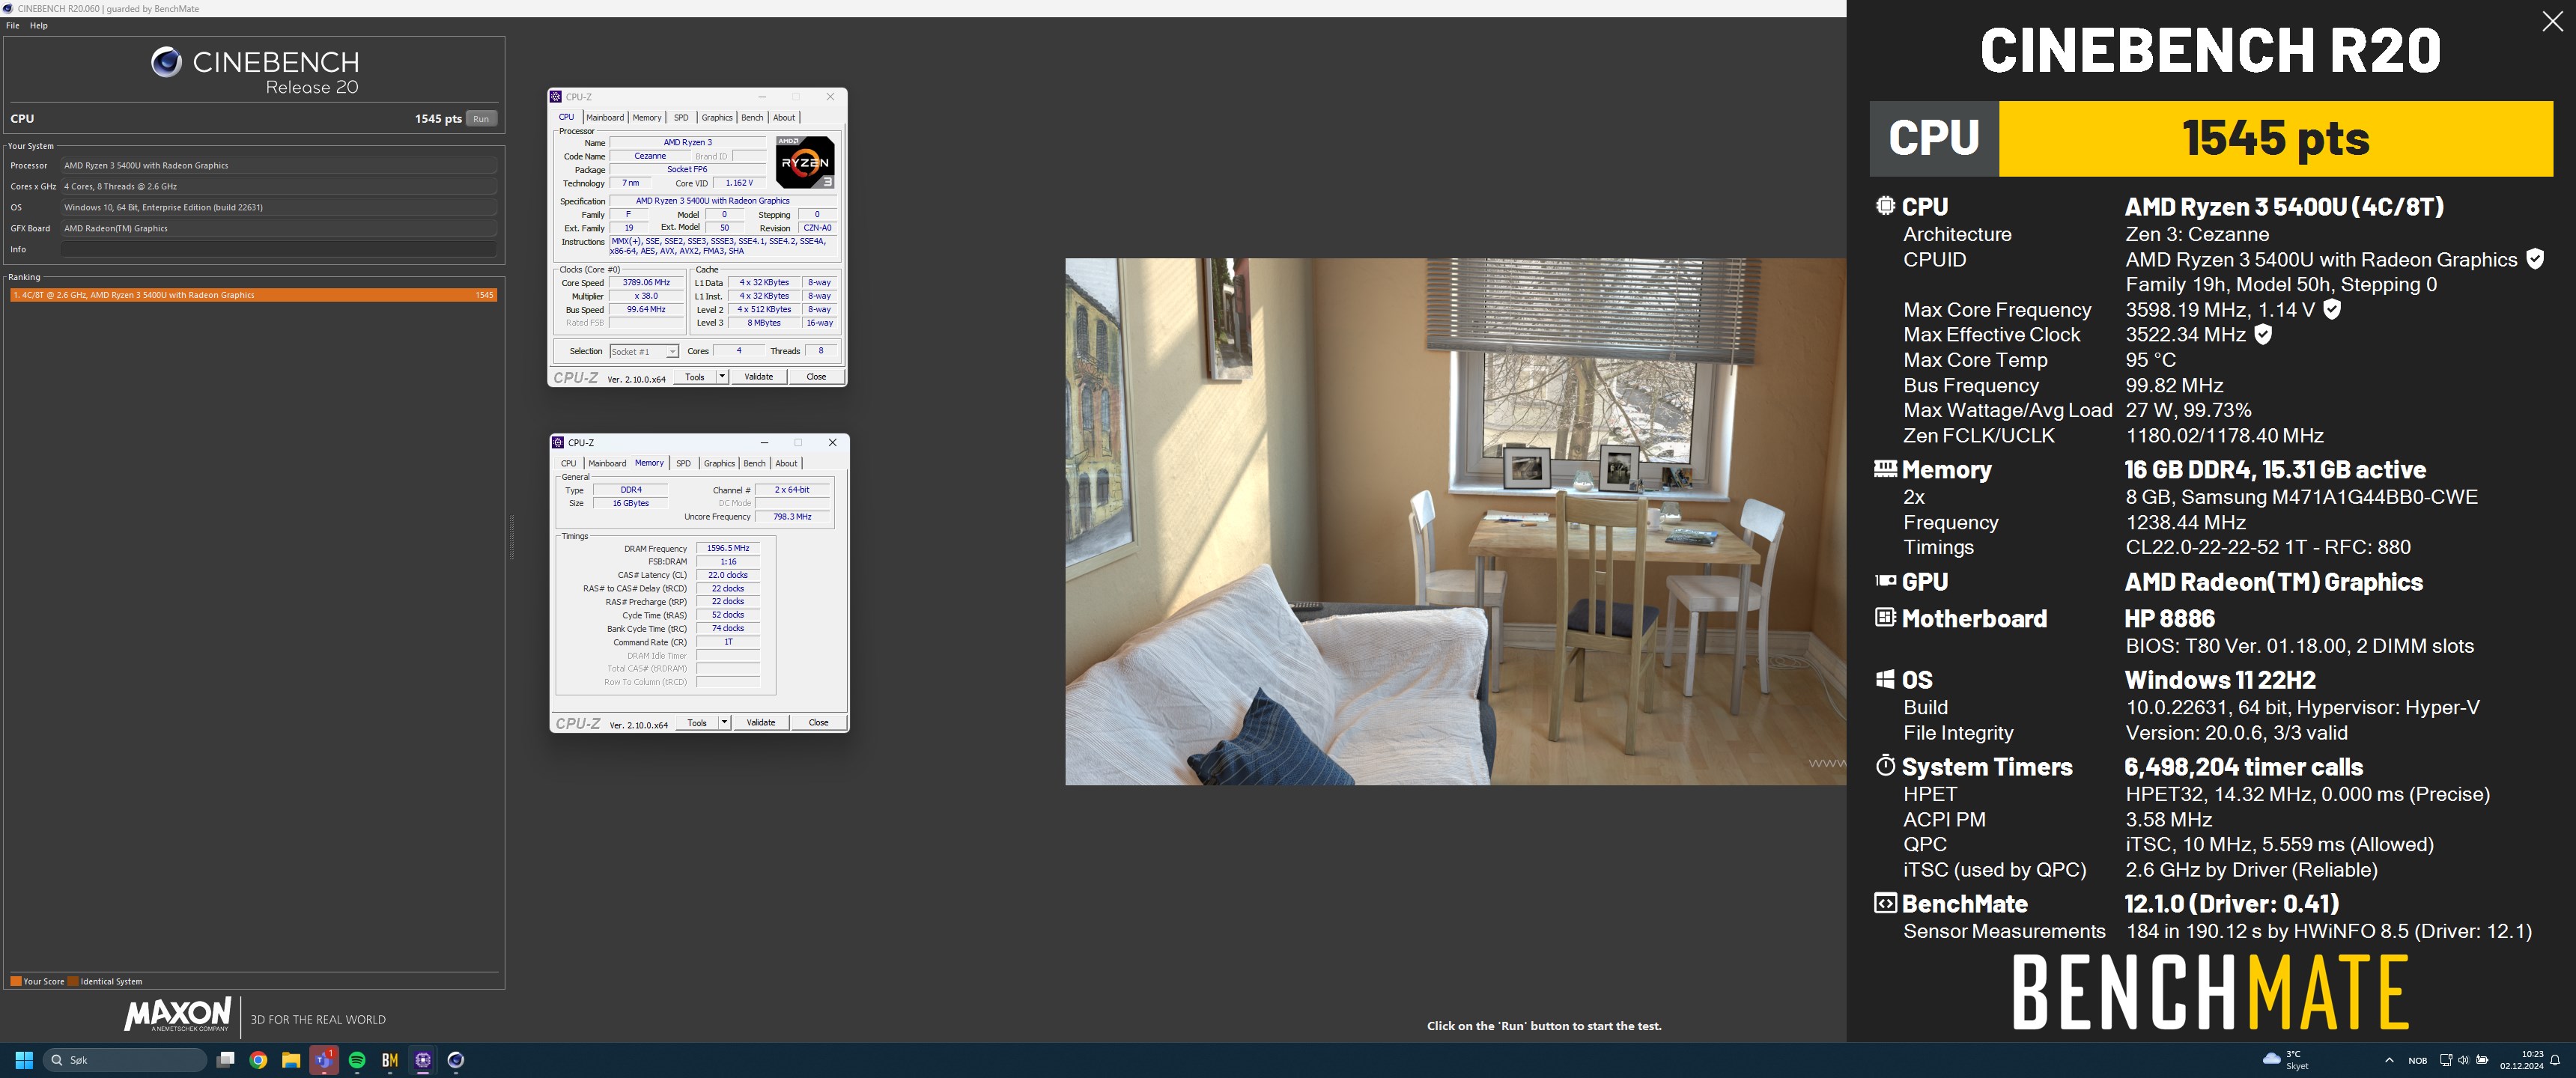
Task: Open File Explorer from the taskbar
Action: coord(291,1060)
